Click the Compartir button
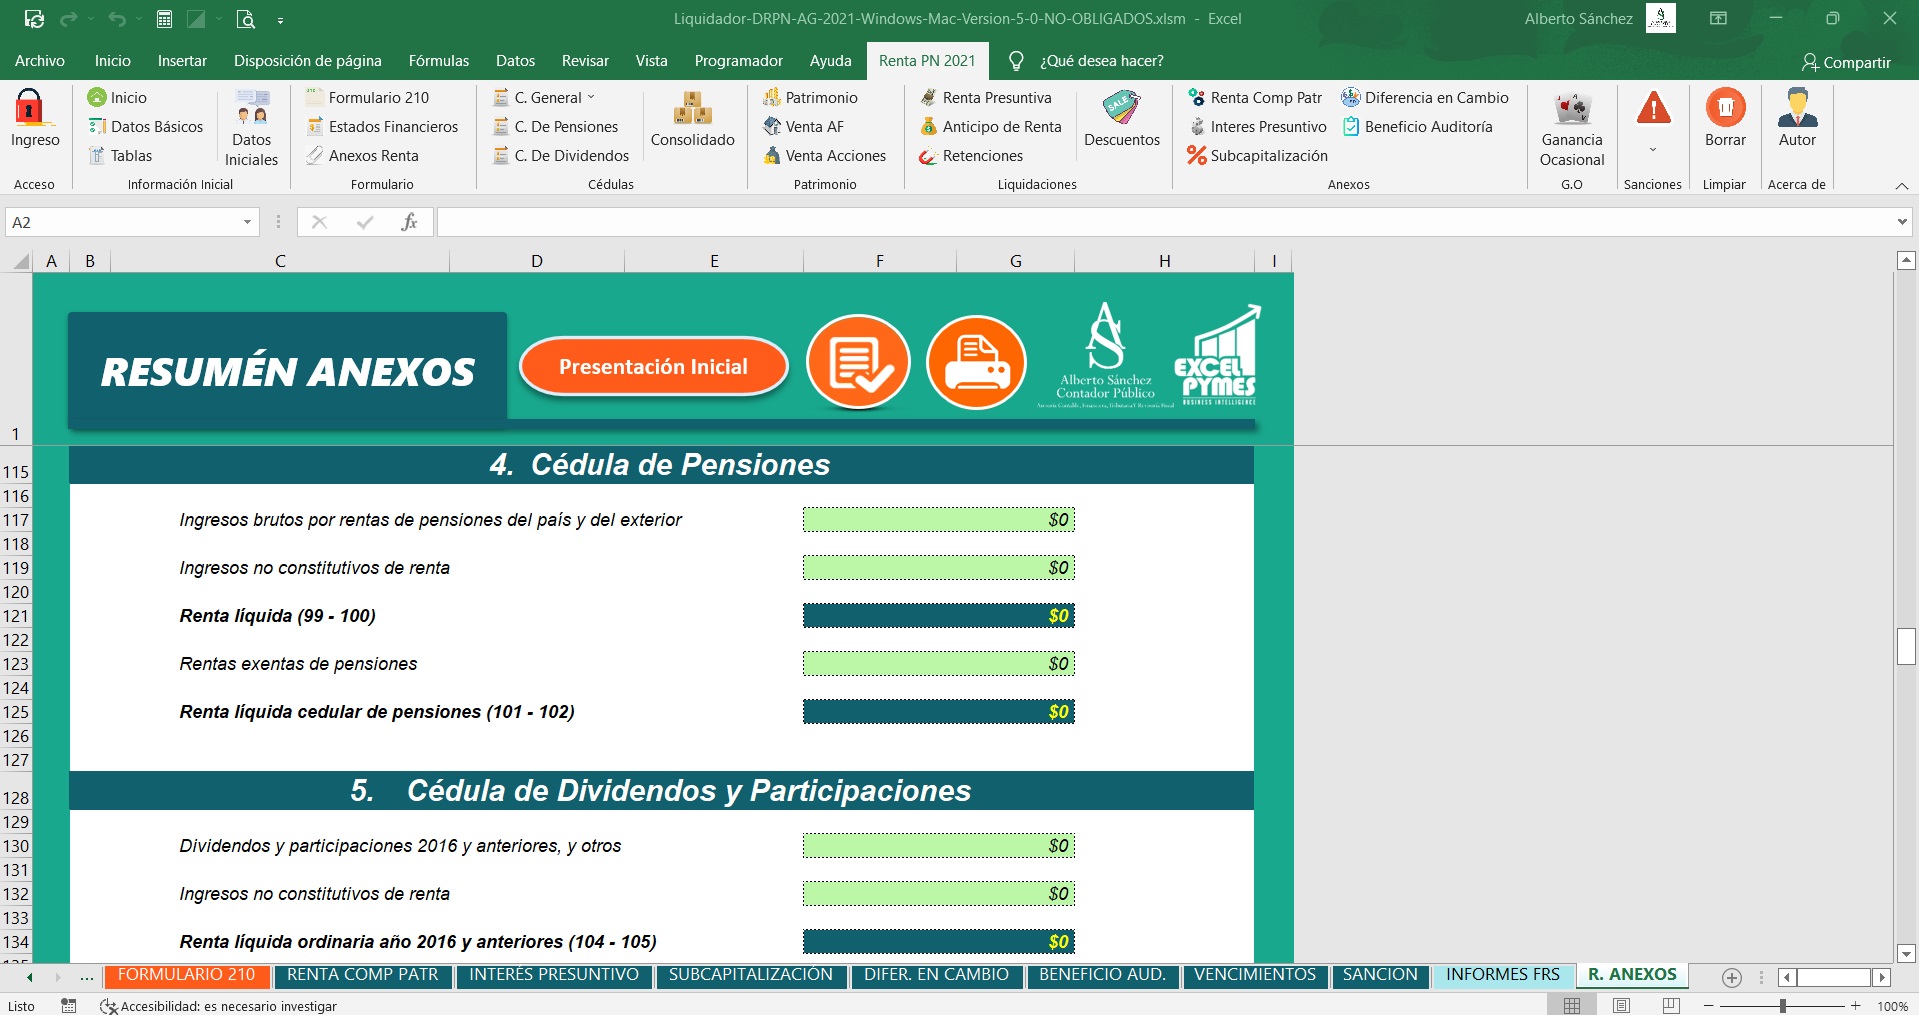 click(1846, 62)
